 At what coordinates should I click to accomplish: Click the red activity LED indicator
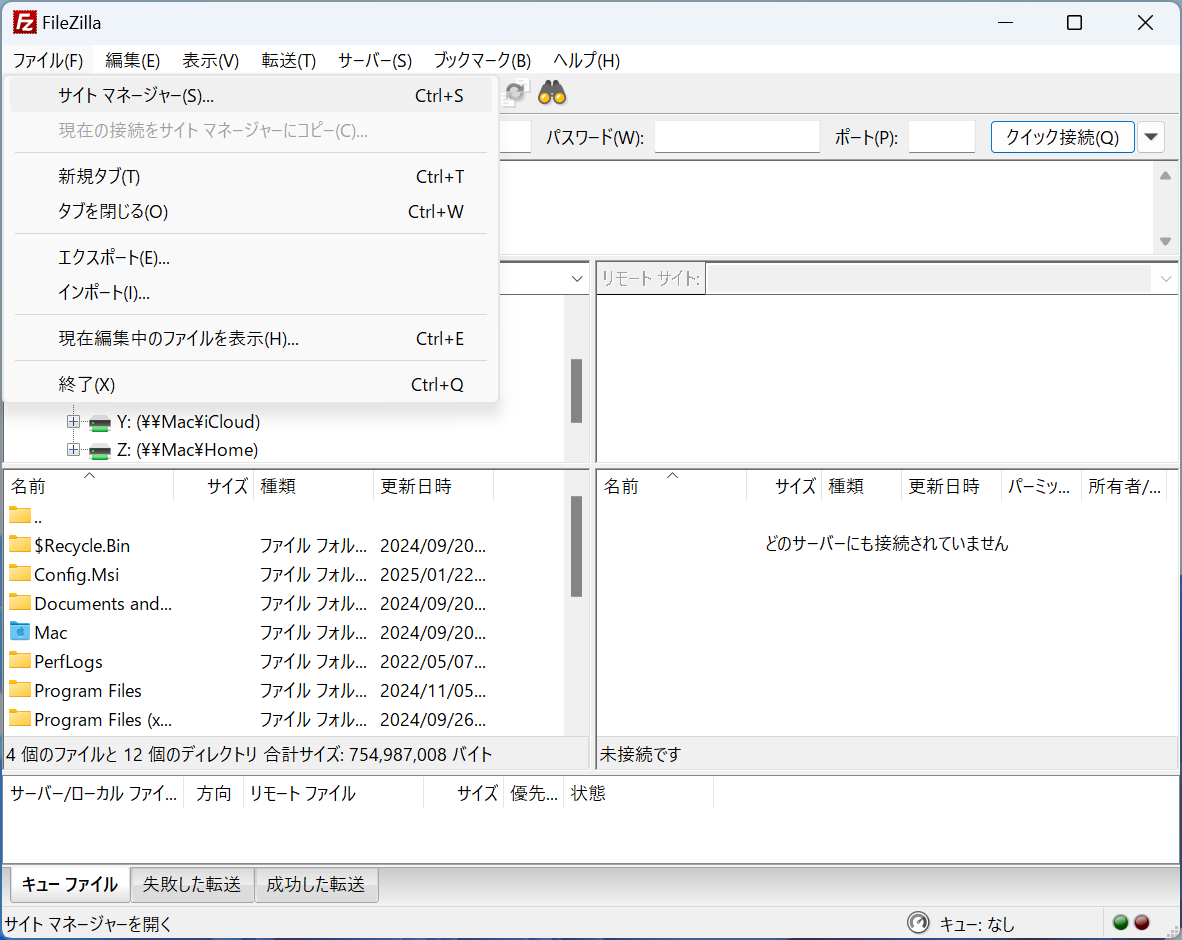1142,923
